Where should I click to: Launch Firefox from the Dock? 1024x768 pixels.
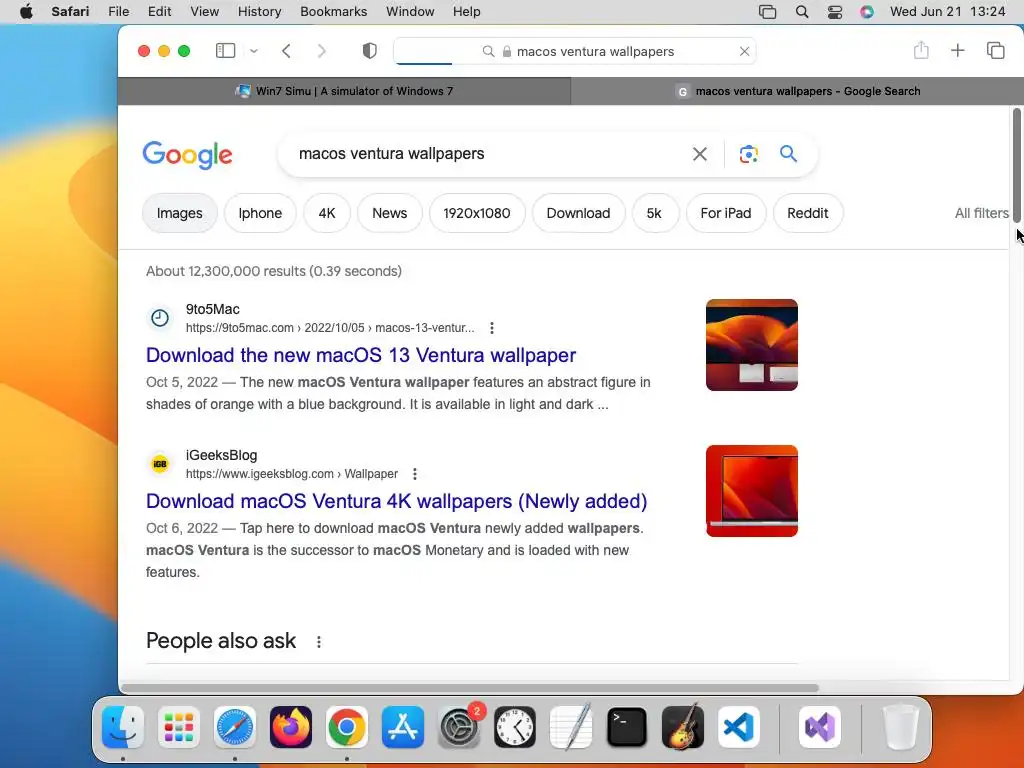[x=291, y=727]
